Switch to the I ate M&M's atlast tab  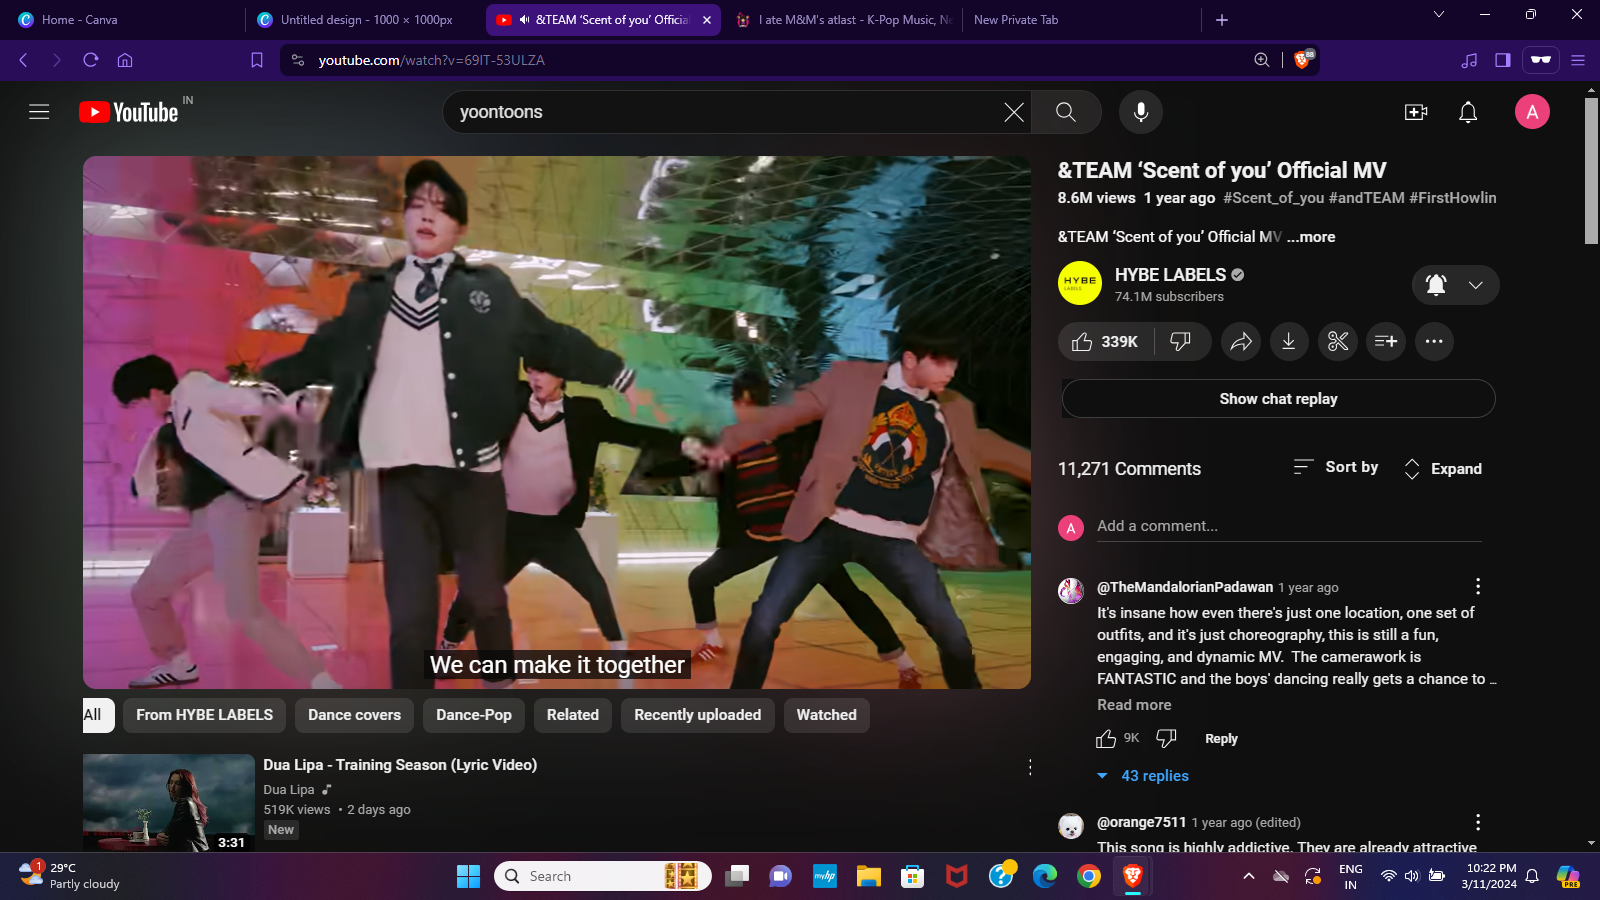[x=843, y=19]
